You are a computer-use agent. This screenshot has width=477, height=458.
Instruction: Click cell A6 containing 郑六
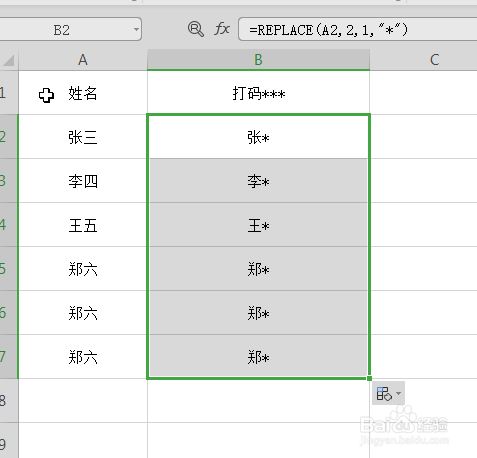click(83, 313)
